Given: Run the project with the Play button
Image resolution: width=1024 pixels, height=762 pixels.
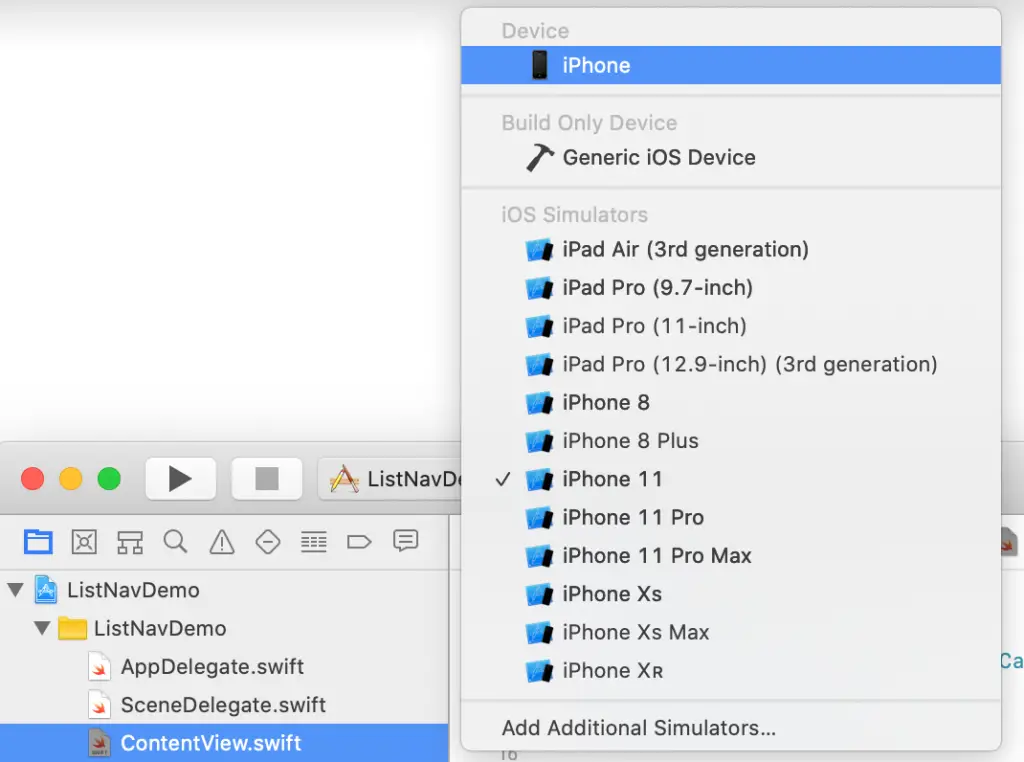Looking at the screenshot, I should pyautogui.click(x=180, y=479).
